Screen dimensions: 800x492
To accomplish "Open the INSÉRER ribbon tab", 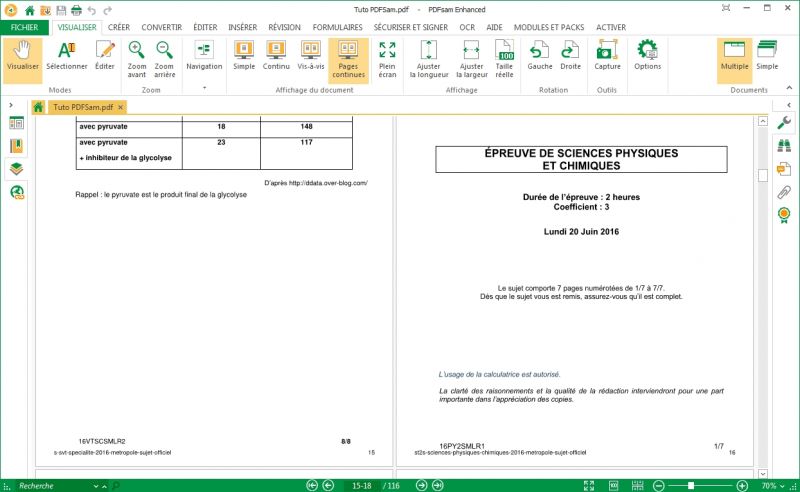I will 242,27.
